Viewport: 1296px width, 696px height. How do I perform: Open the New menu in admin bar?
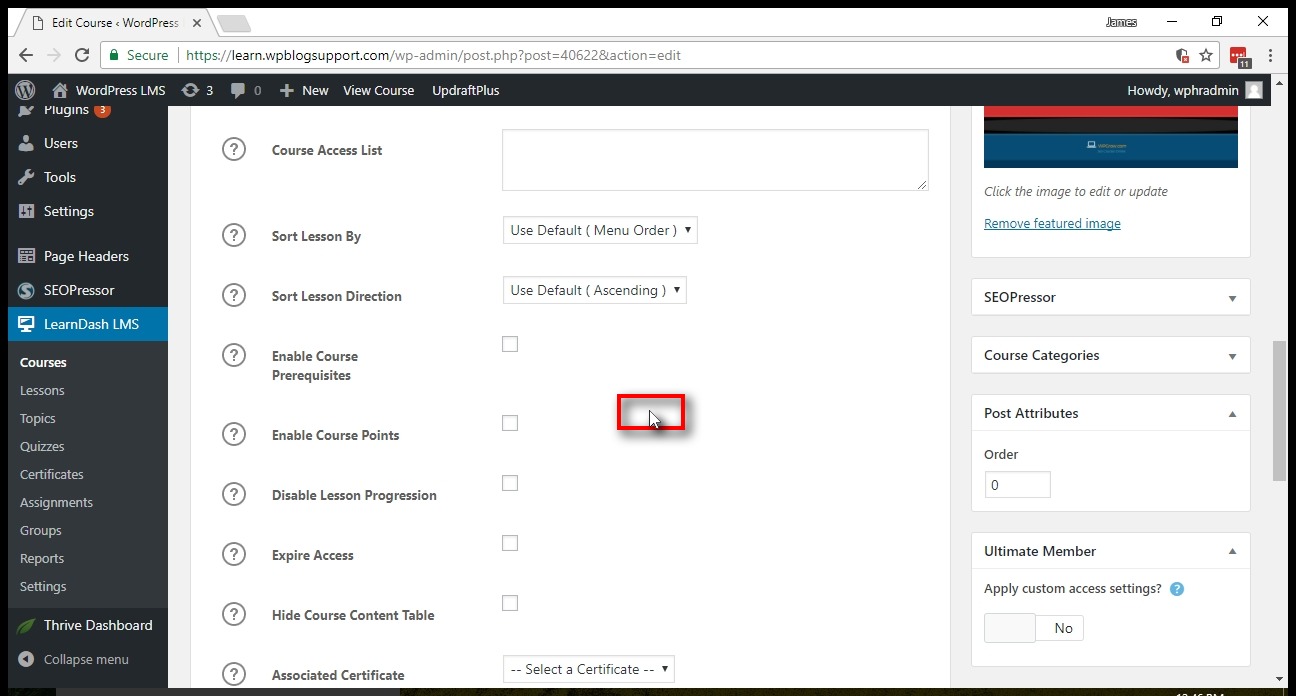[x=303, y=90]
